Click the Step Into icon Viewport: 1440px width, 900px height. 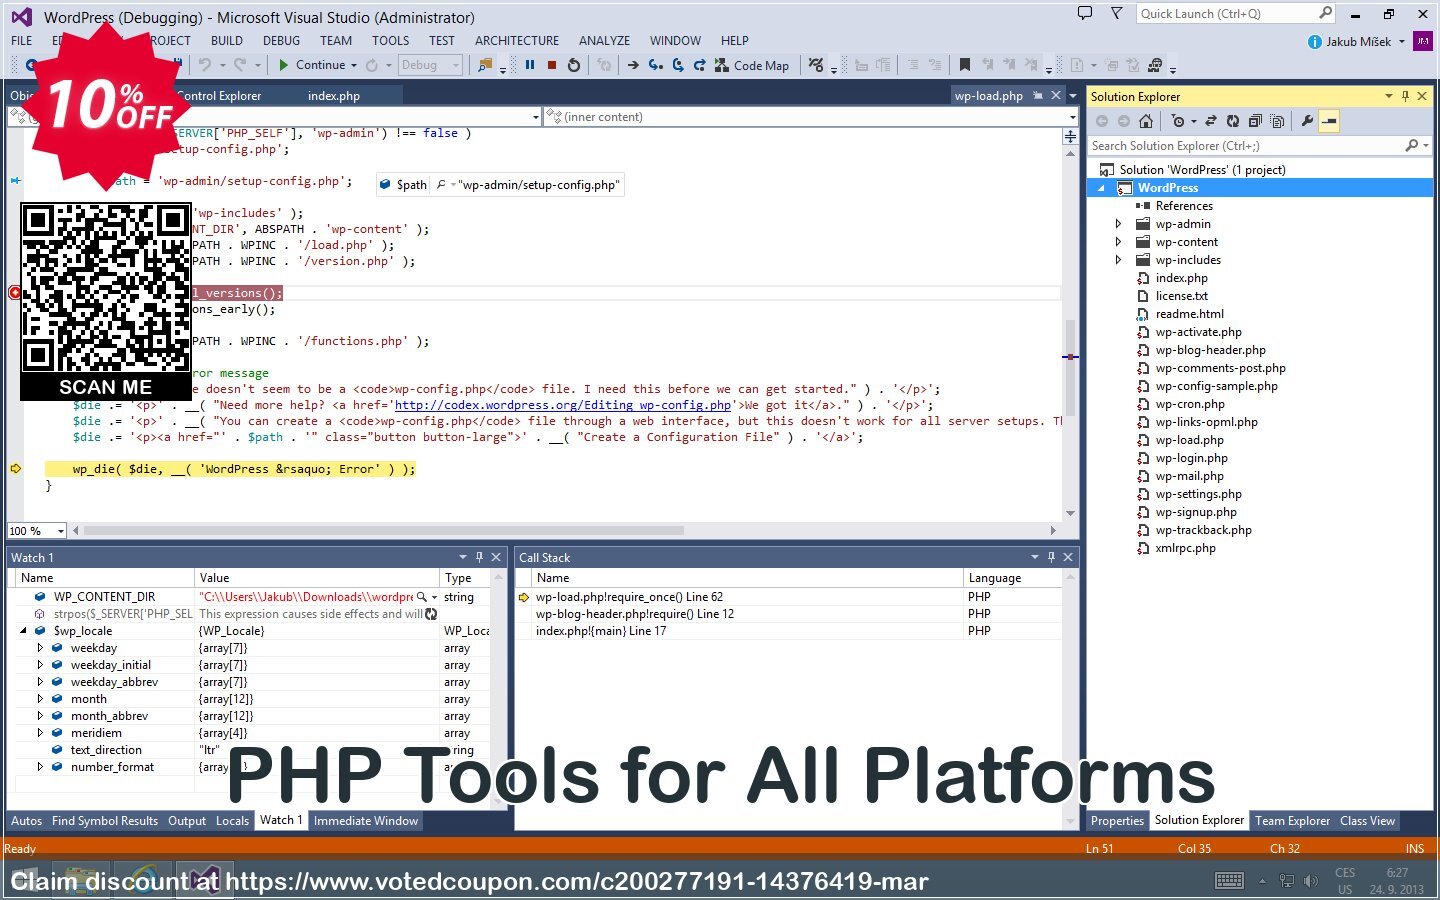coord(655,65)
